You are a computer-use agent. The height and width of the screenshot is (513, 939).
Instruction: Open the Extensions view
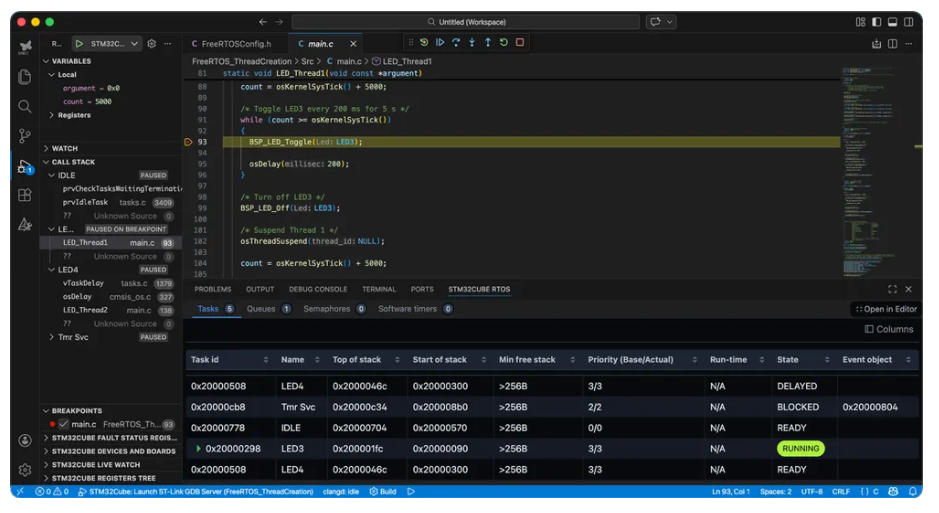tap(25, 195)
